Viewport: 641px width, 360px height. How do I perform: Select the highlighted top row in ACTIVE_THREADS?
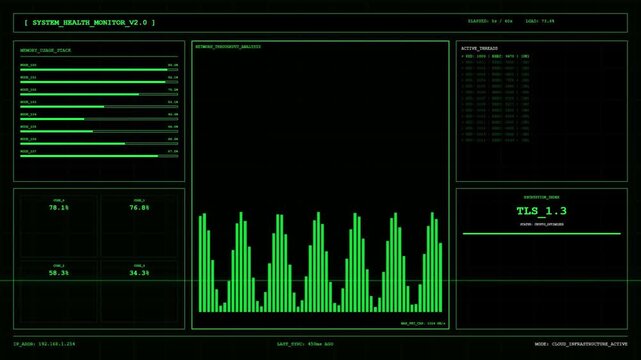click(x=495, y=56)
